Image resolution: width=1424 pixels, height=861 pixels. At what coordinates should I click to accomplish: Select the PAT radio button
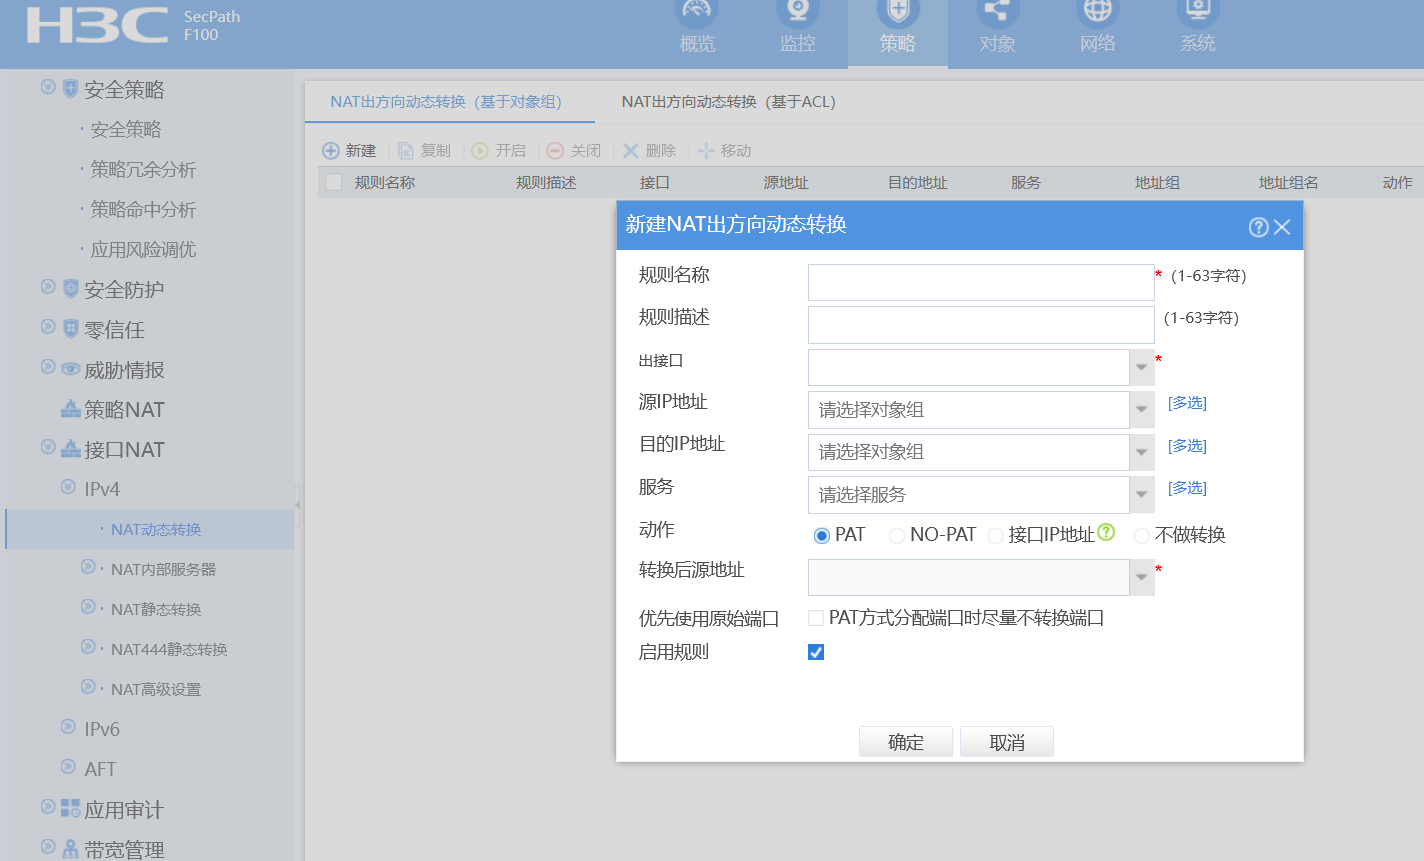coord(822,536)
